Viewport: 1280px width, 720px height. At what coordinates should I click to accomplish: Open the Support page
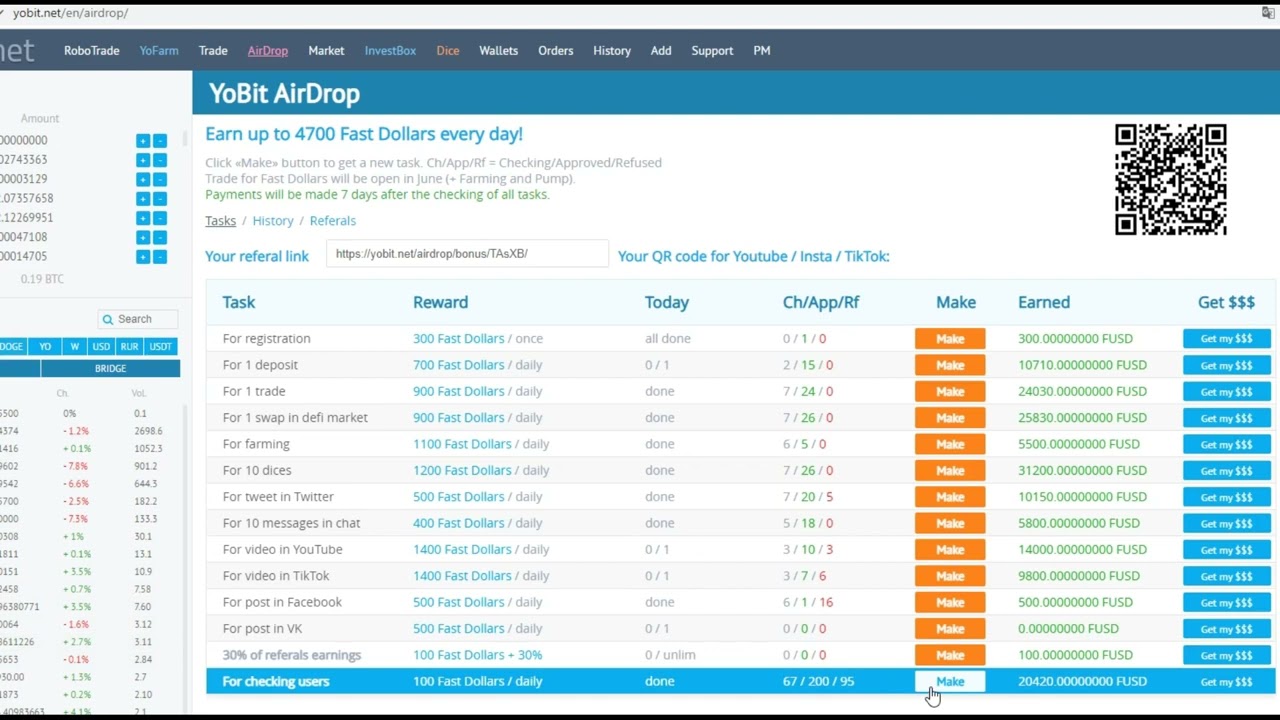pyautogui.click(x=712, y=50)
